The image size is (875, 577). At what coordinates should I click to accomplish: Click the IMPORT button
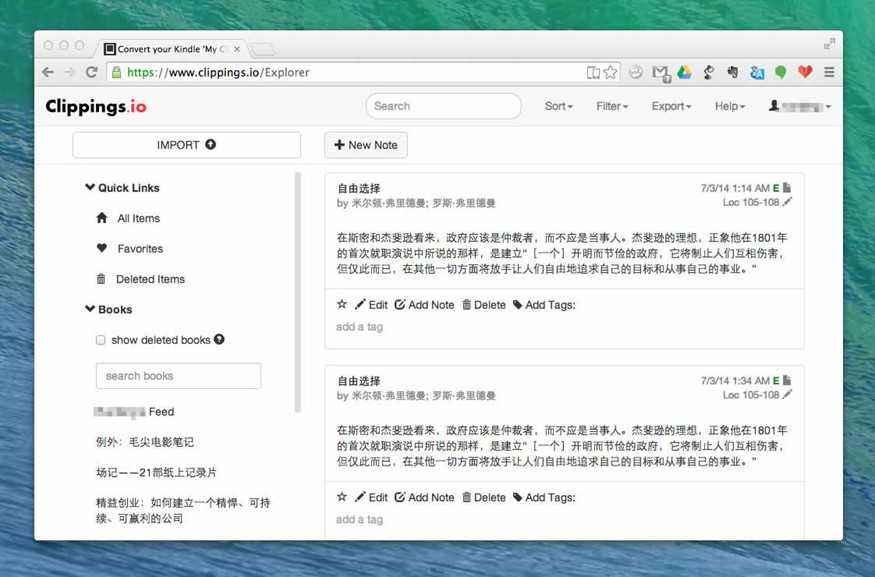pos(186,145)
